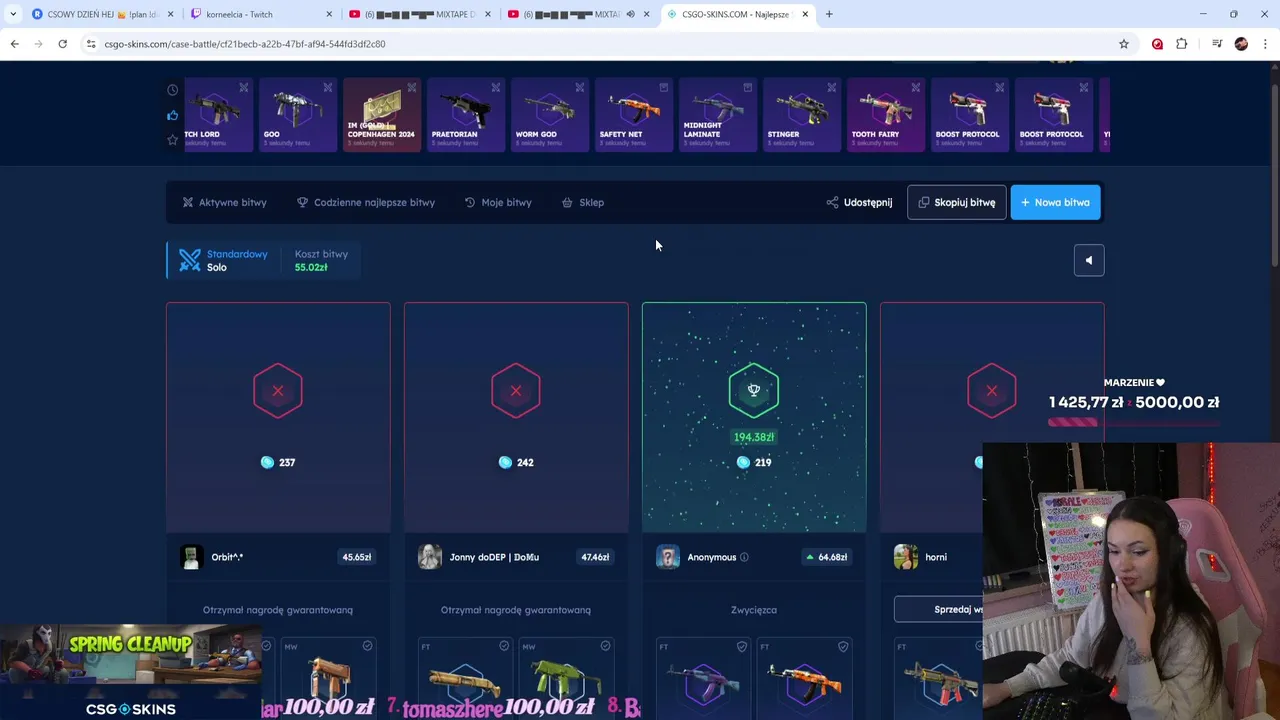This screenshot has height=720, width=1280.
Task: Click the Worm God drop card
Action: point(550,115)
